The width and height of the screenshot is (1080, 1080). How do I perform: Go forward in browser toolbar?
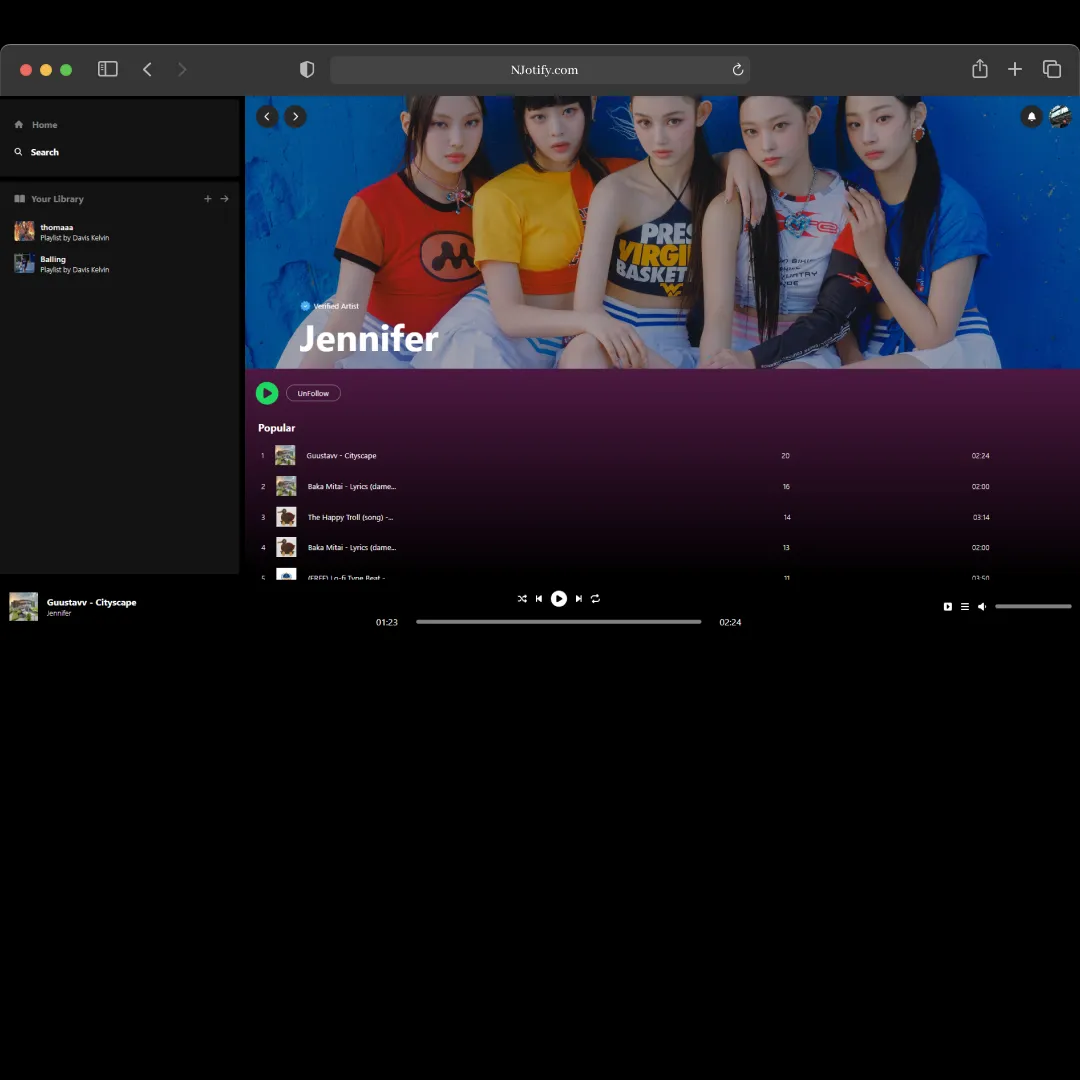point(182,69)
